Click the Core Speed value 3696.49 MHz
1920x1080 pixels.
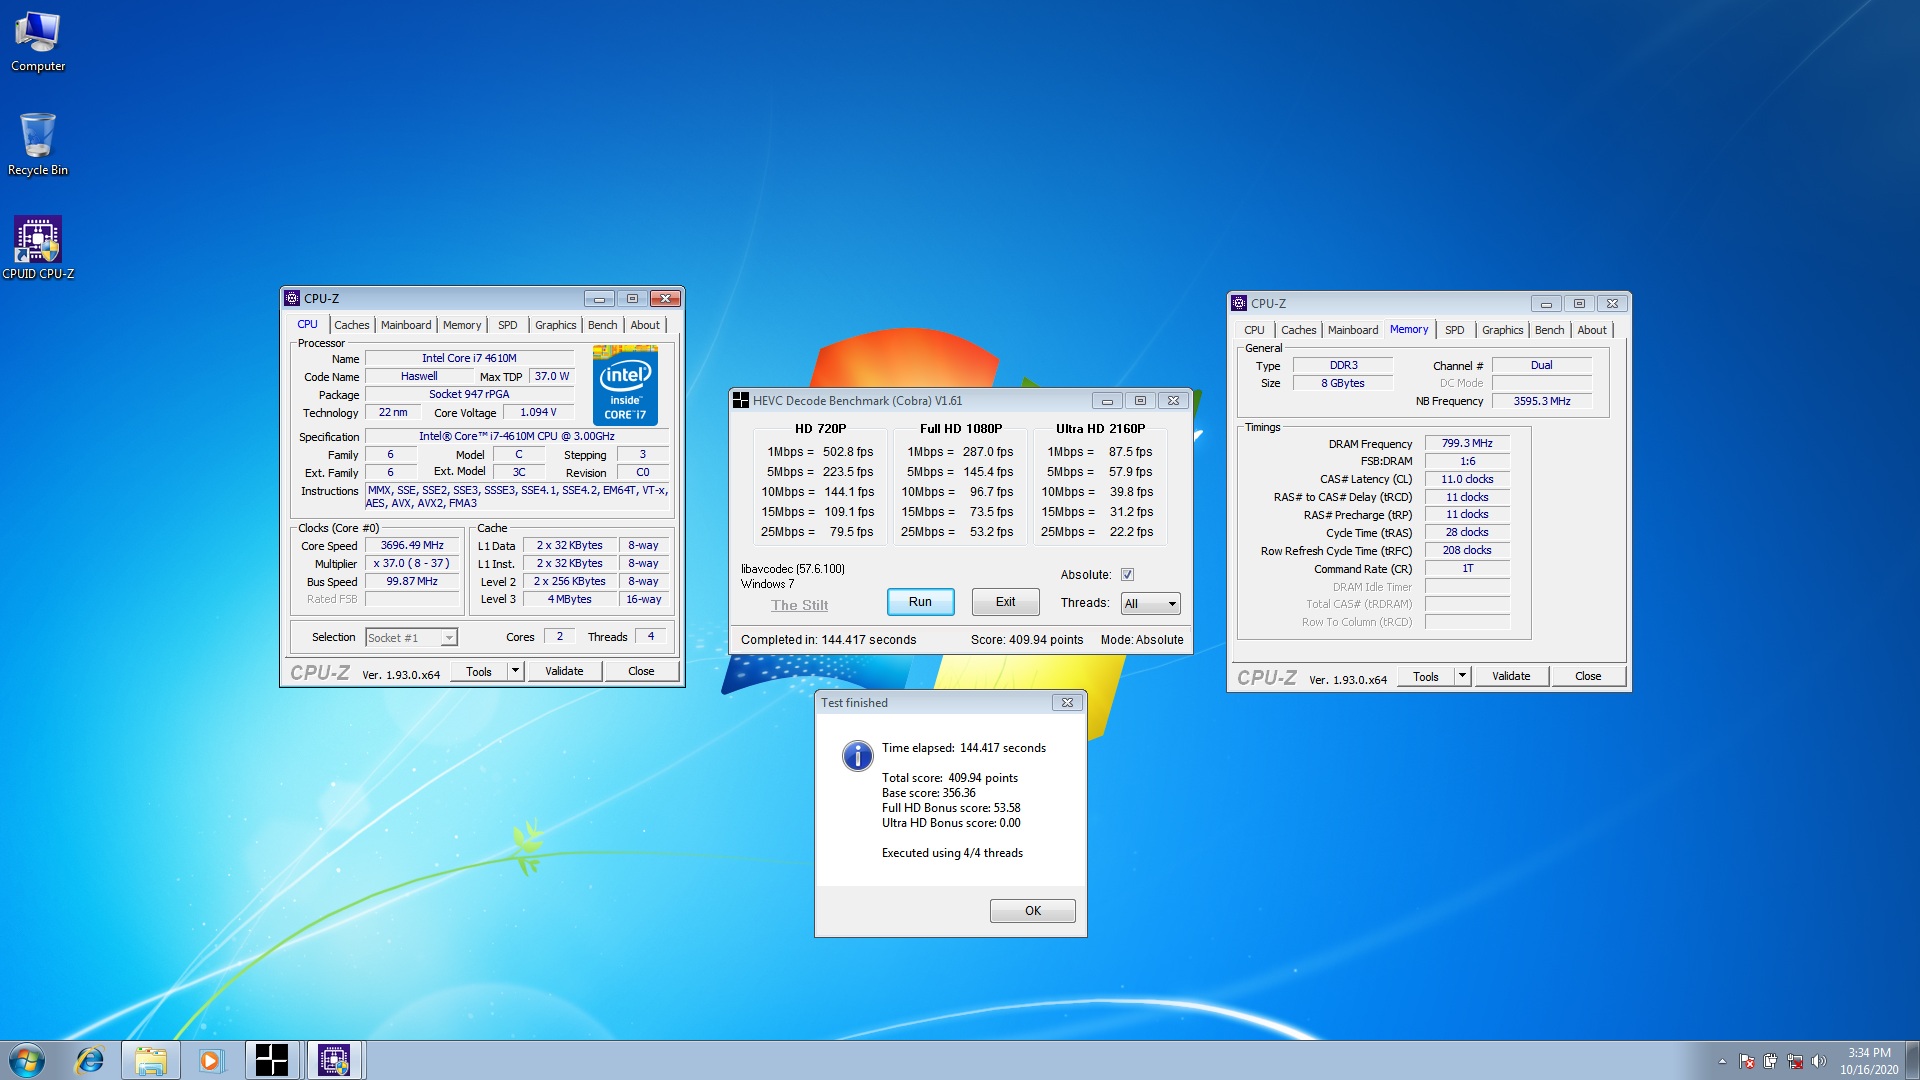pos(412,546)
